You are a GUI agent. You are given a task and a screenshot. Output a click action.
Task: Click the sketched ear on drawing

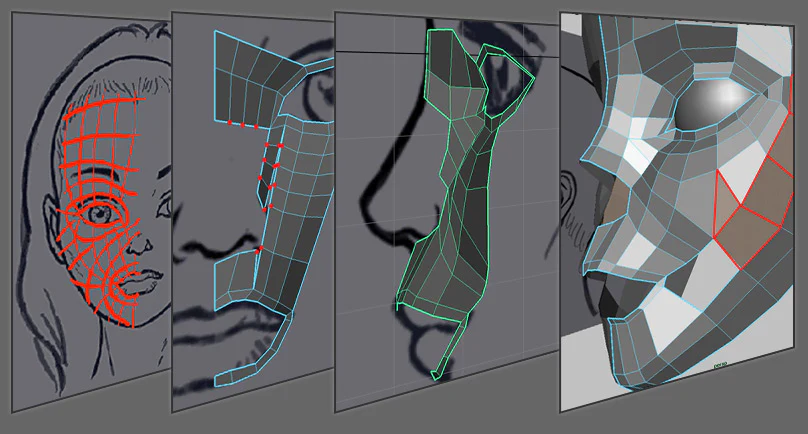click(x=52, y=222)
